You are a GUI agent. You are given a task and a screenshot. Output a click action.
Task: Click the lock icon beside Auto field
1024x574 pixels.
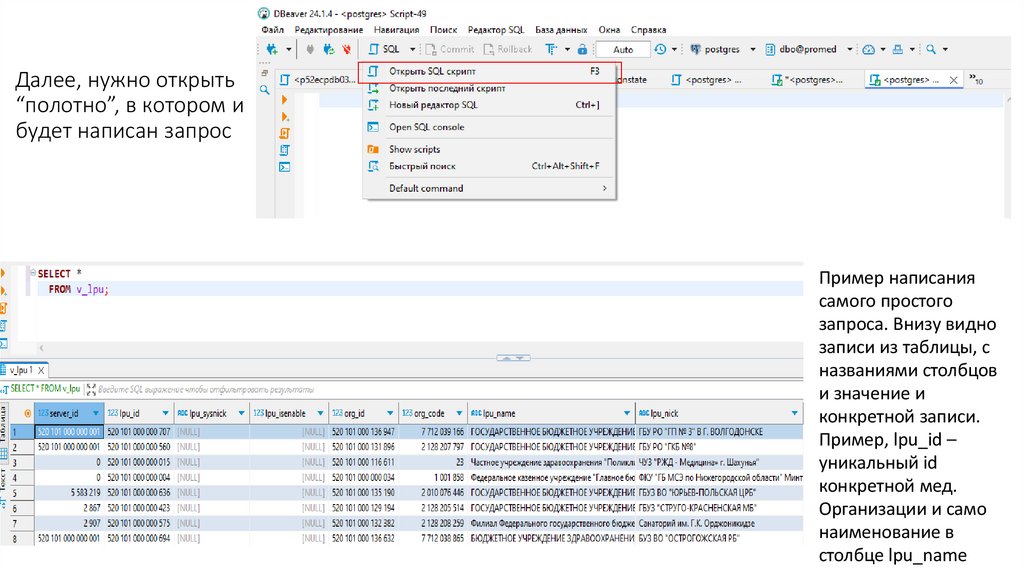point(583,49)
